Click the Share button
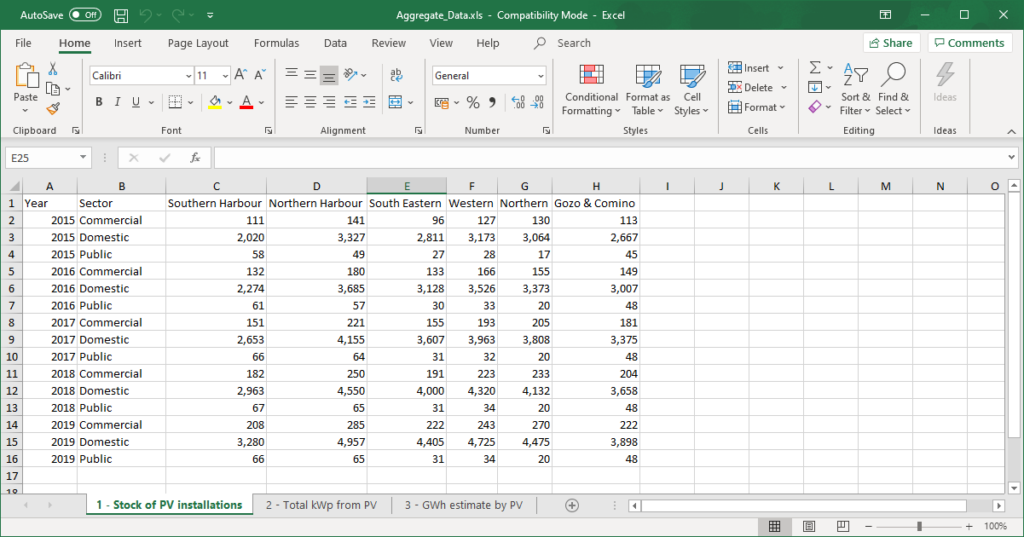Viewport: 1024px width, 537px height. click(890, 43)
